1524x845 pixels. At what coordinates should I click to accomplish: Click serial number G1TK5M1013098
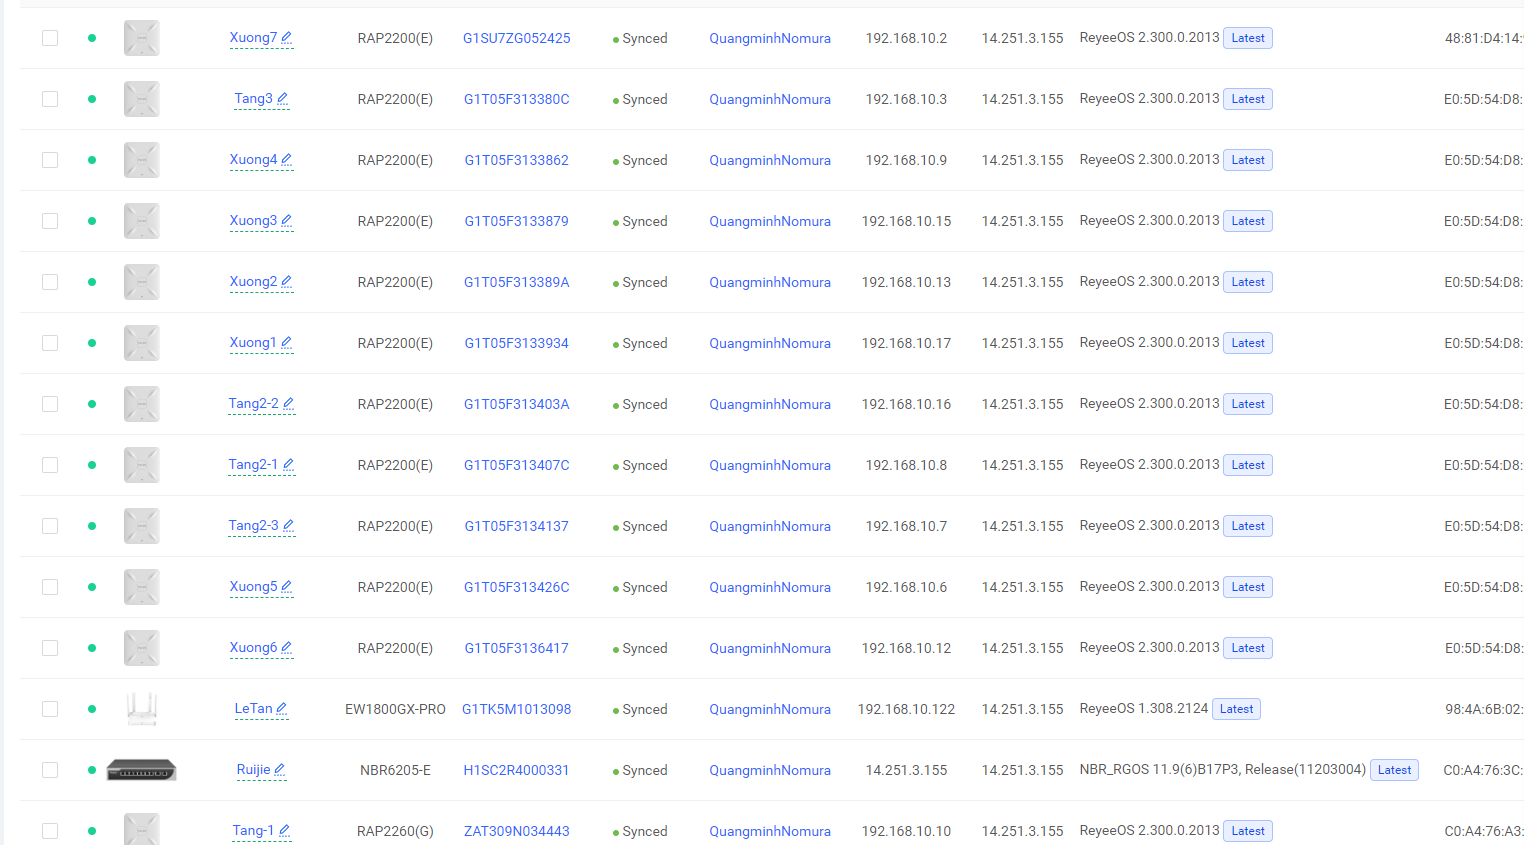[x=517, y=709]
